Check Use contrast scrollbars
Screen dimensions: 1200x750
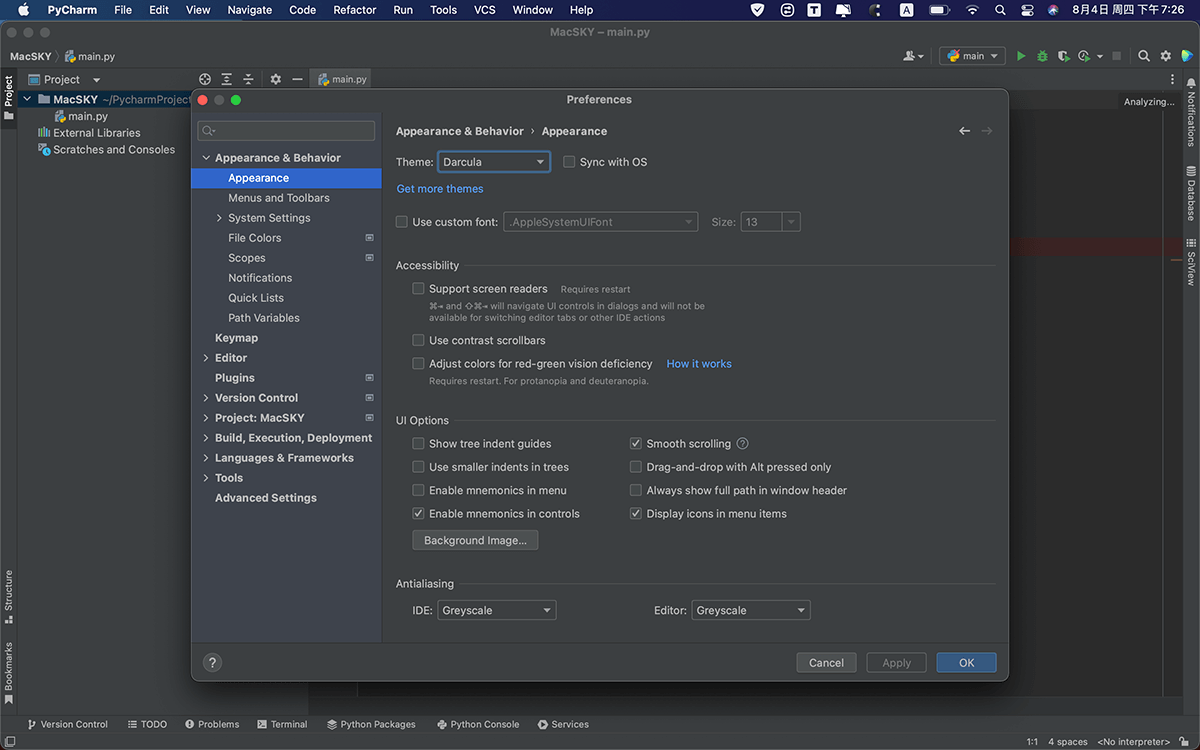coord(419,341)
